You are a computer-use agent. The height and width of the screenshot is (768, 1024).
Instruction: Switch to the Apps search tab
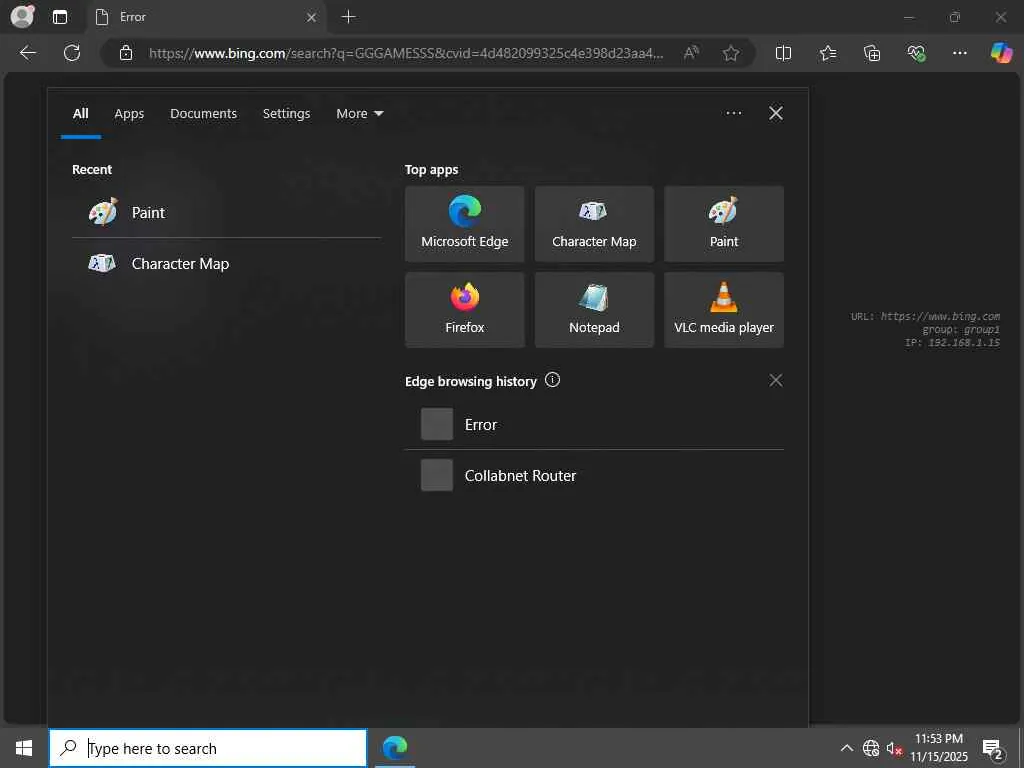[129, 114]
